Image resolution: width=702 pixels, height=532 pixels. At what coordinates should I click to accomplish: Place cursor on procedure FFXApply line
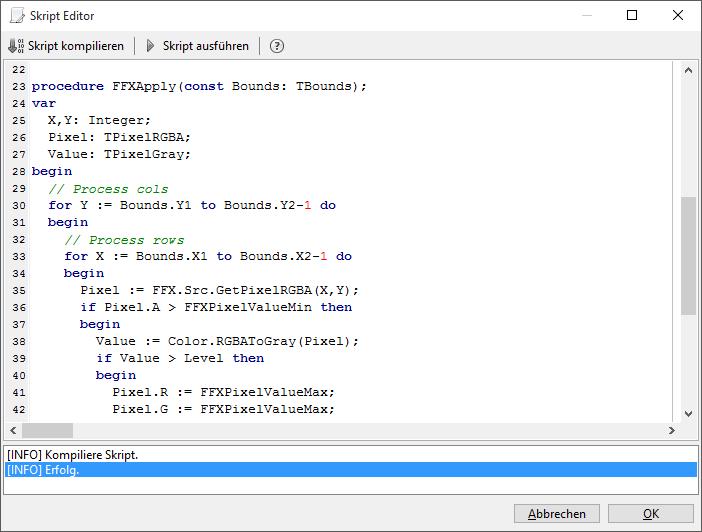(x=199, y=86)
